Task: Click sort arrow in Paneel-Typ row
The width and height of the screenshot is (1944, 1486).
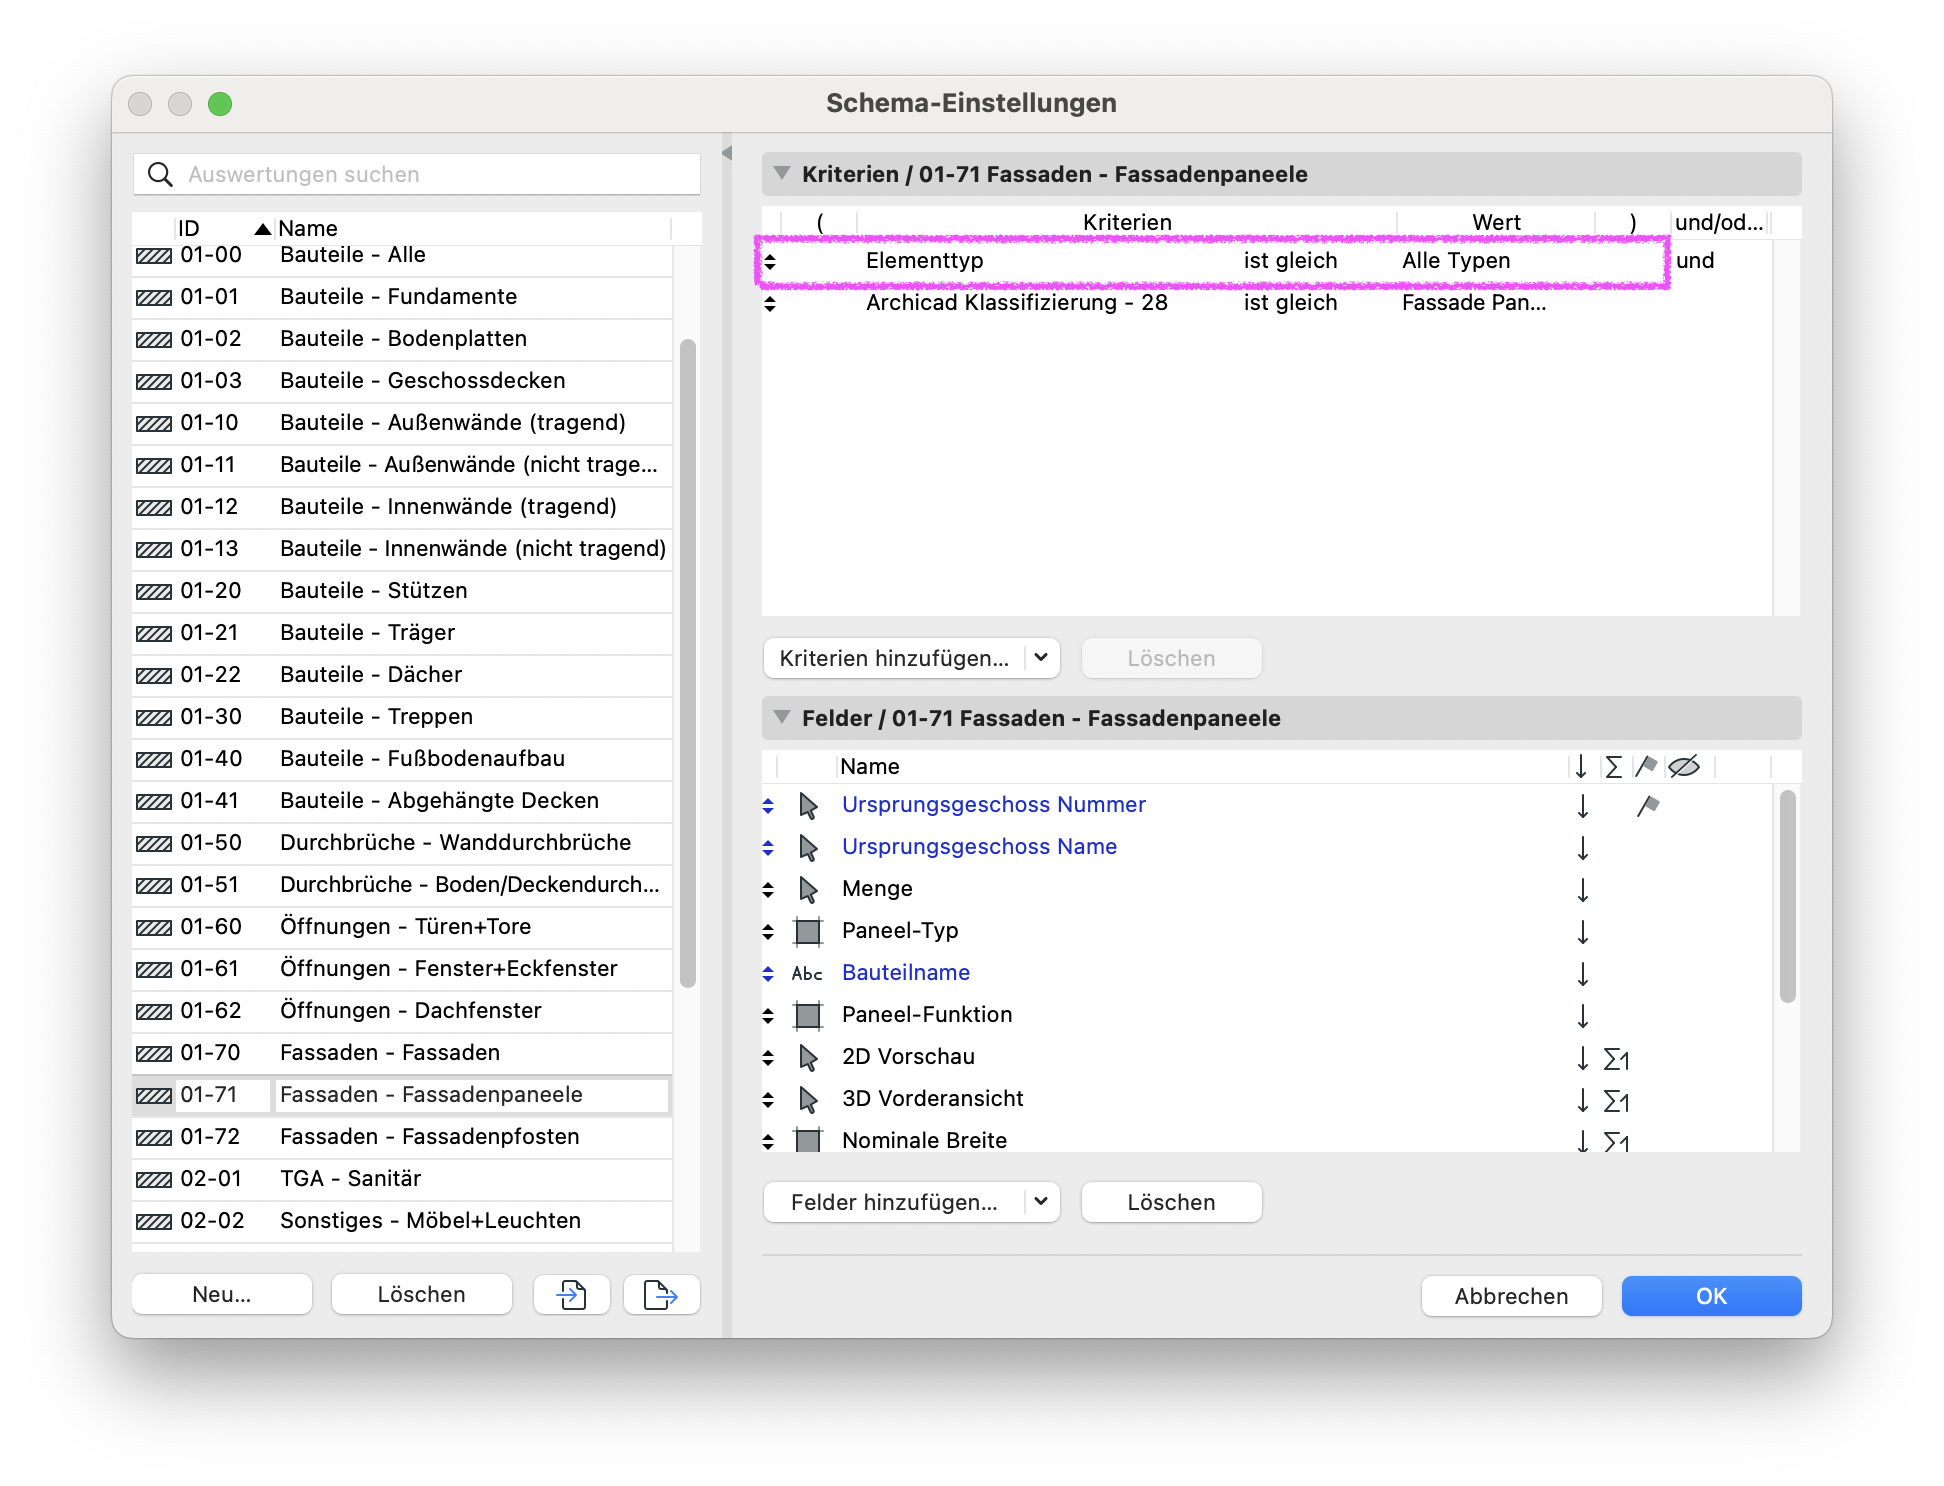Action: point(1583,931)
